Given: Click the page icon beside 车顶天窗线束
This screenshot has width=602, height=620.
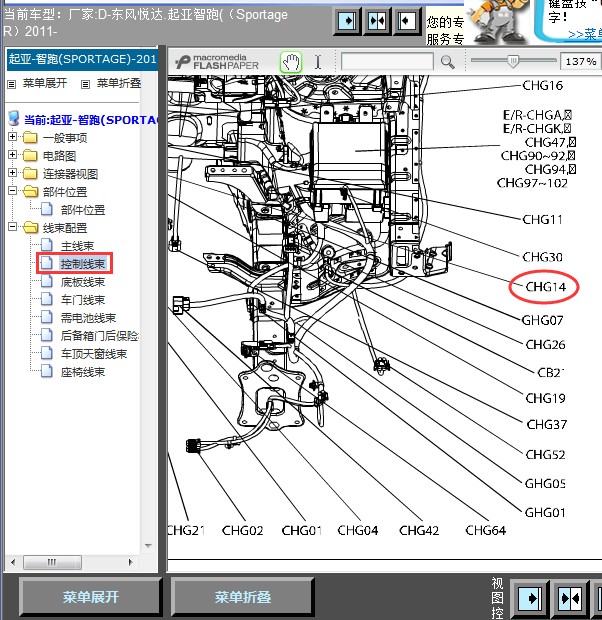Looking at the screenshot, I should [x=47, y=353].
